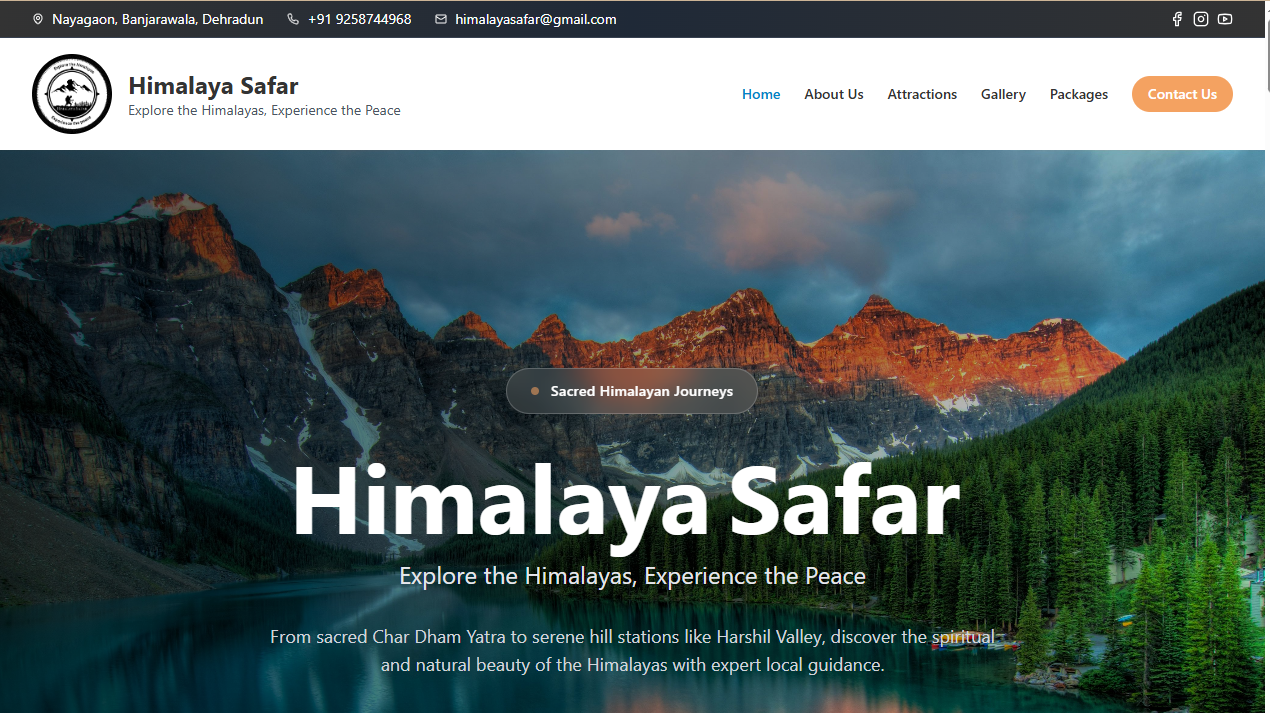Click the phone number +91 9258744968
The image size is (1270, 713).
(x=360, y=19)
